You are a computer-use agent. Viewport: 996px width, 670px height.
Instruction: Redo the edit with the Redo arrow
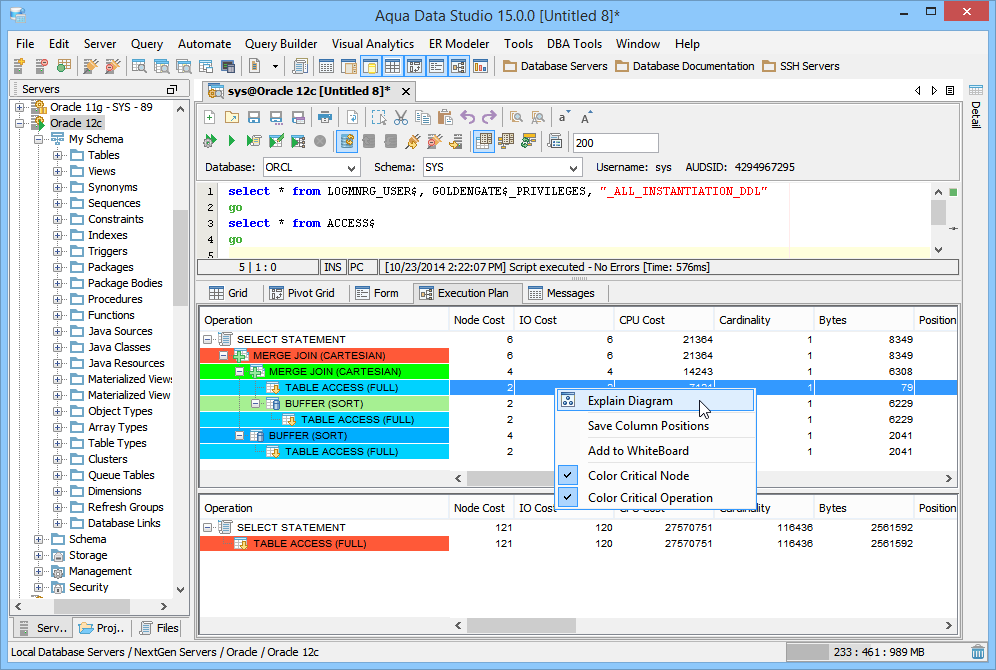[489, 117]
